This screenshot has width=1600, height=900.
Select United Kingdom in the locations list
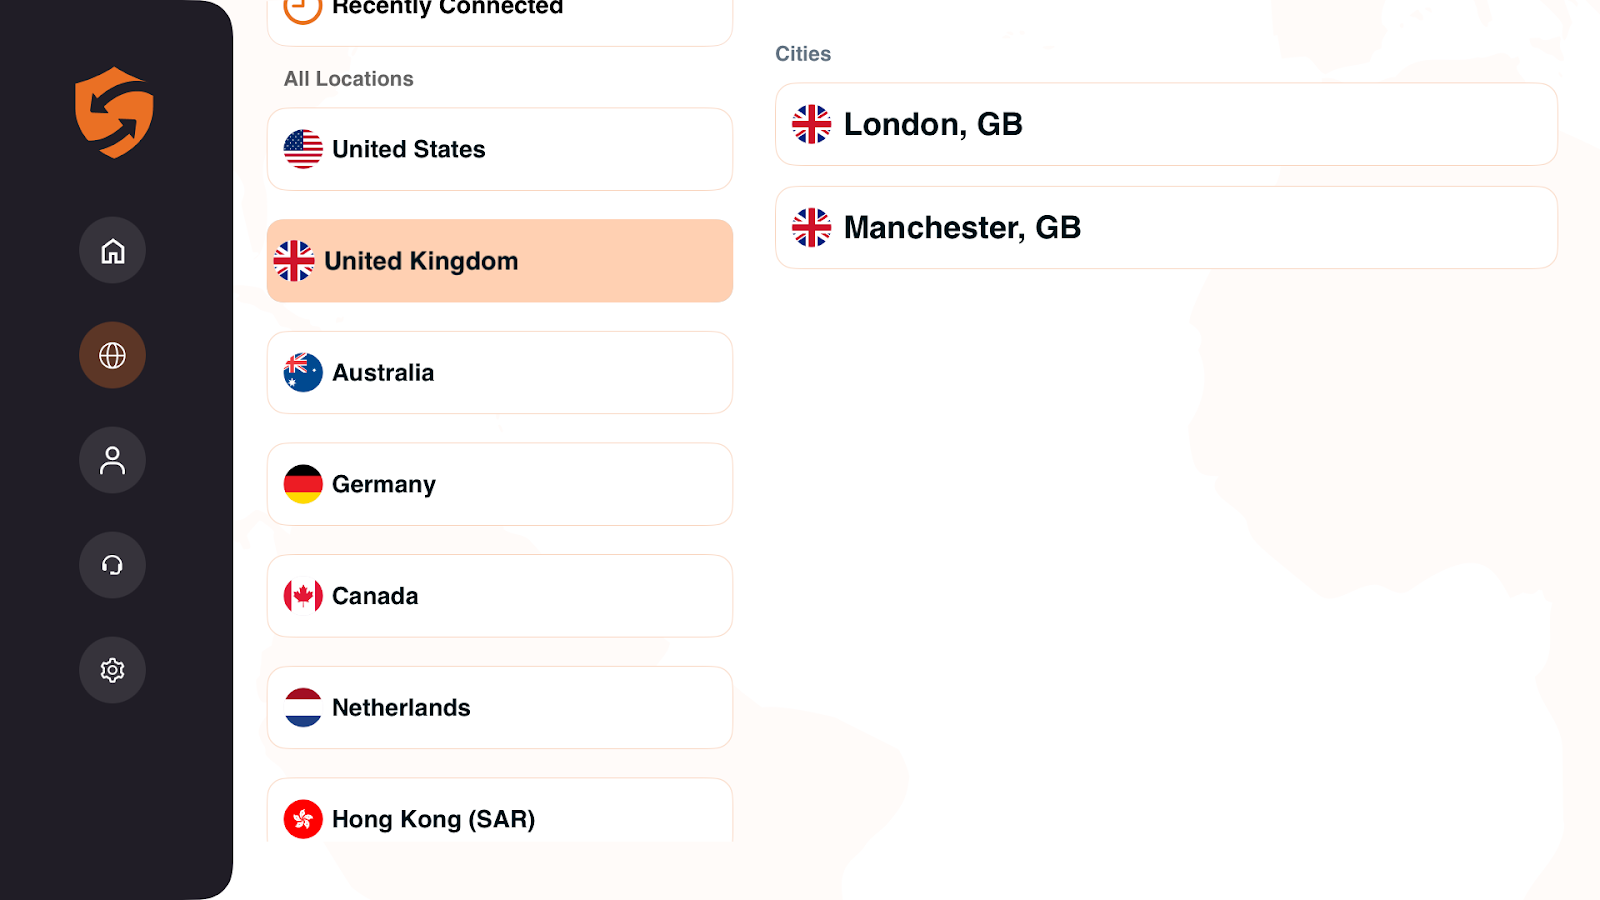(500, 261)
